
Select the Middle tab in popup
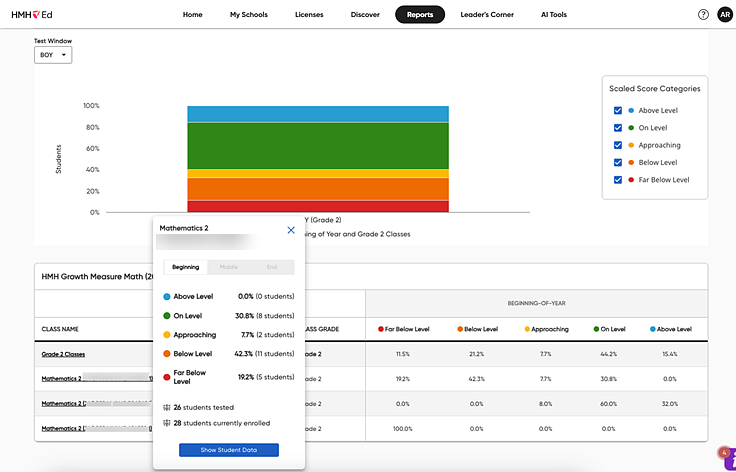click(x=229, y=267)
